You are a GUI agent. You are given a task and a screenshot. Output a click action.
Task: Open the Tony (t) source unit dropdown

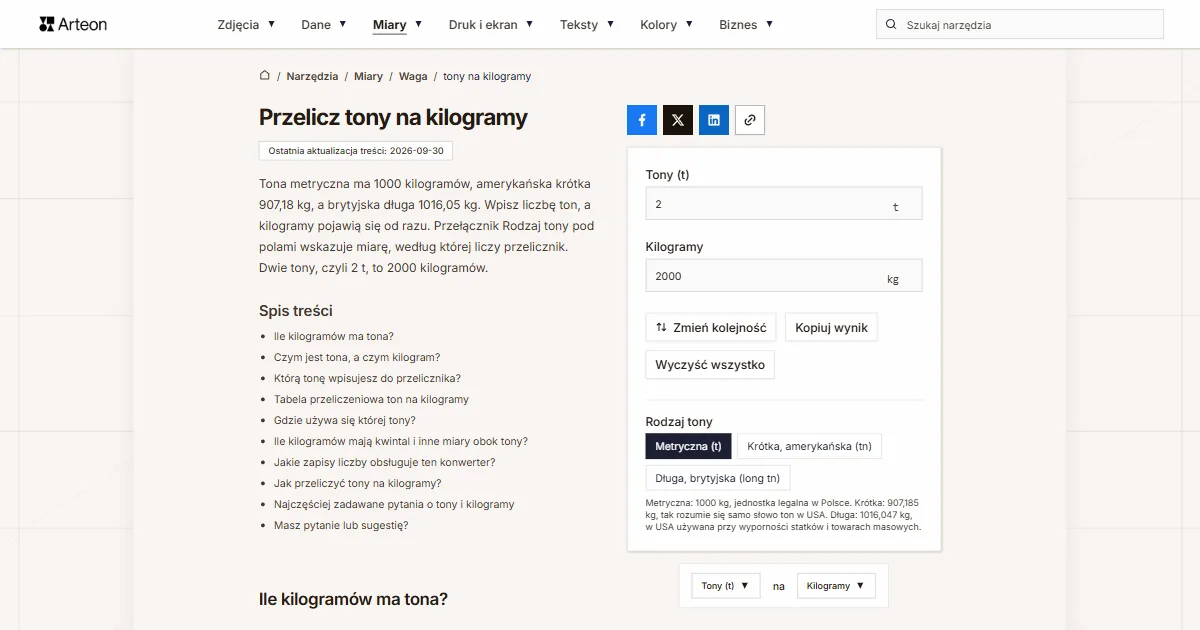pyautogui.click(x=726, y=586)
